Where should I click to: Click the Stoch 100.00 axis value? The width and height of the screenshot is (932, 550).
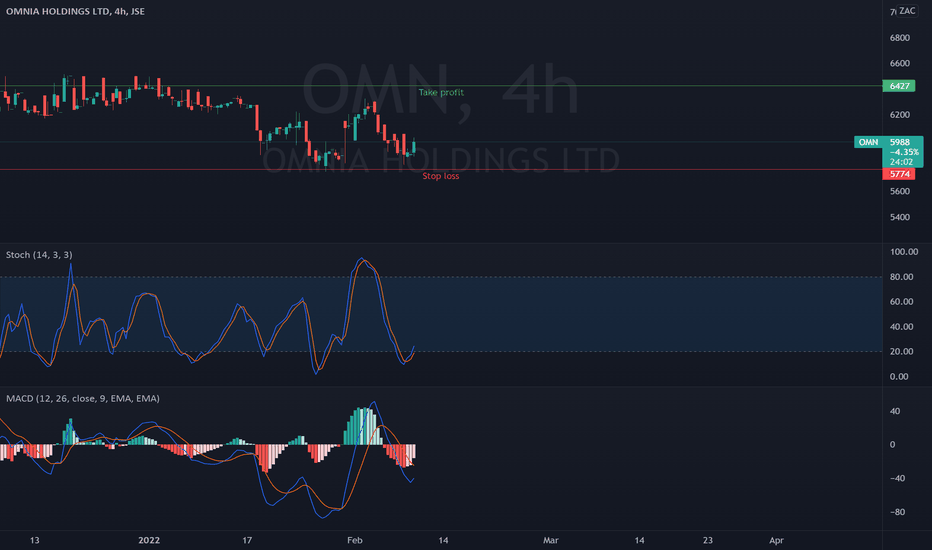pos(903,252)
